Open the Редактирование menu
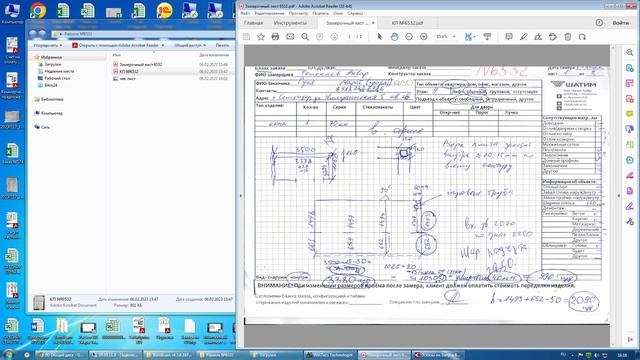This screenshot has width=640, height=360. point(269,13)
